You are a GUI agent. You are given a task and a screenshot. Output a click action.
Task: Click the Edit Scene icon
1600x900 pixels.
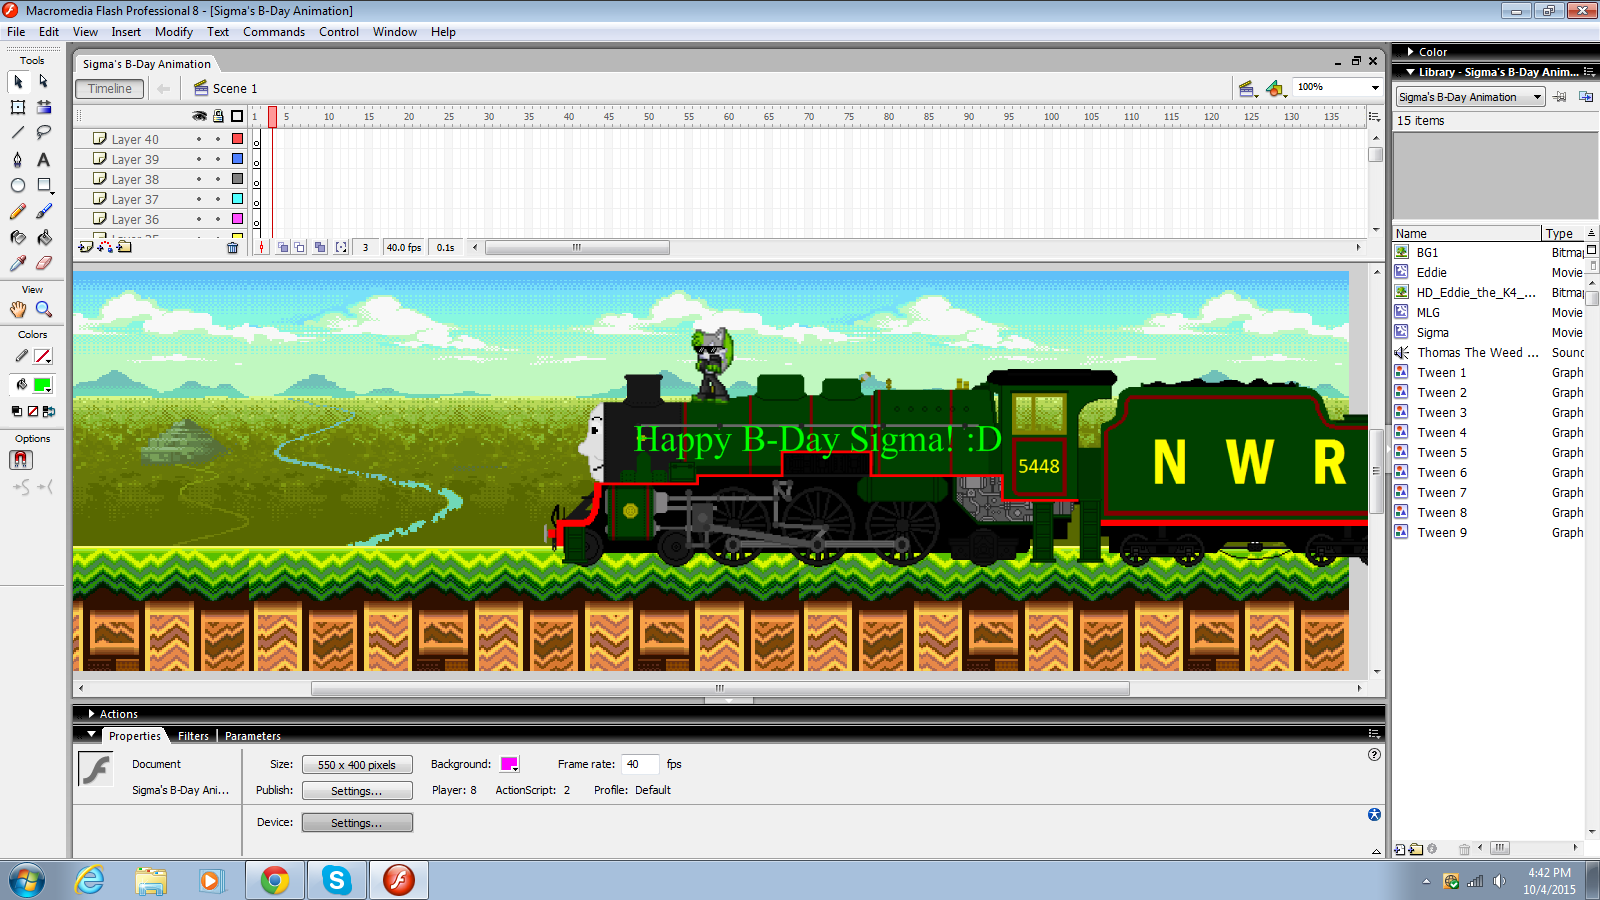coord(1246,89)
